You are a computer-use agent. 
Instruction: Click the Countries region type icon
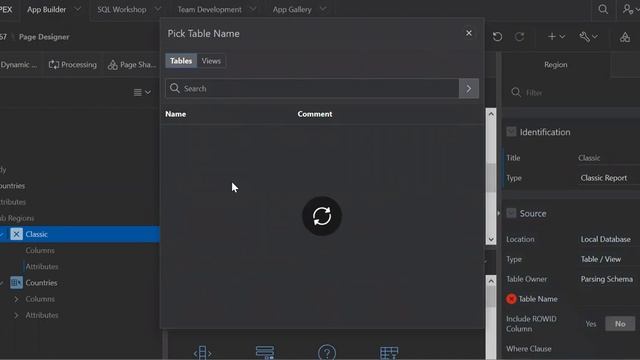click(16, 283)
